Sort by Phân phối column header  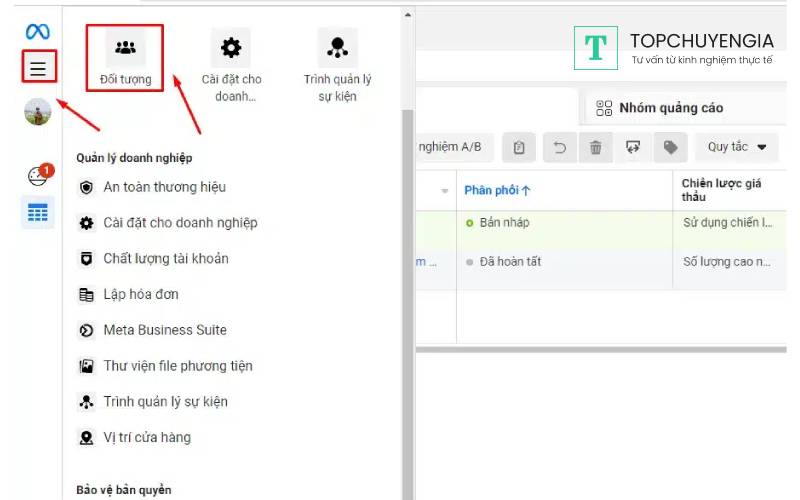click(x=497, y=190)
